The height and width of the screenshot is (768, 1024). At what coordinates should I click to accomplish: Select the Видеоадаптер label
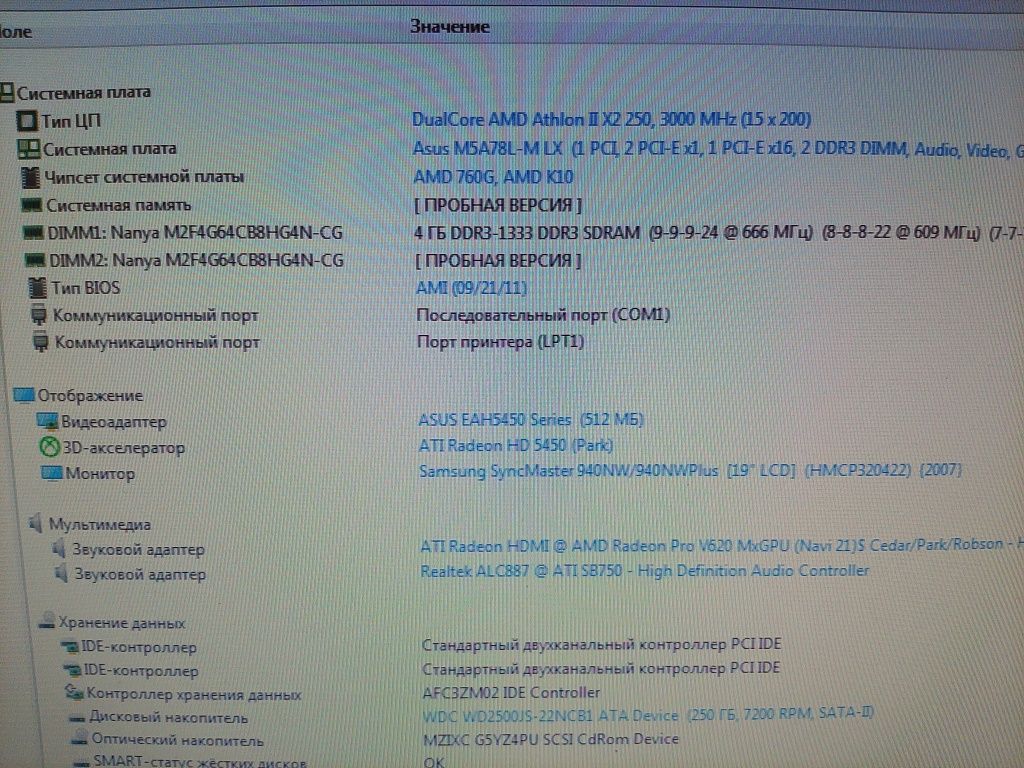(x=114, y=422)
